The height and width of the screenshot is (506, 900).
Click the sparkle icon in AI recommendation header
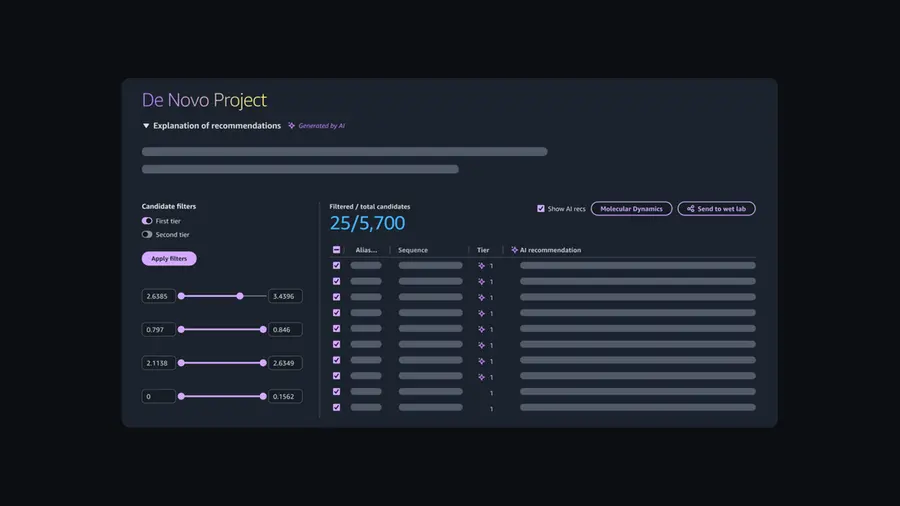click(x=514, y=250)
